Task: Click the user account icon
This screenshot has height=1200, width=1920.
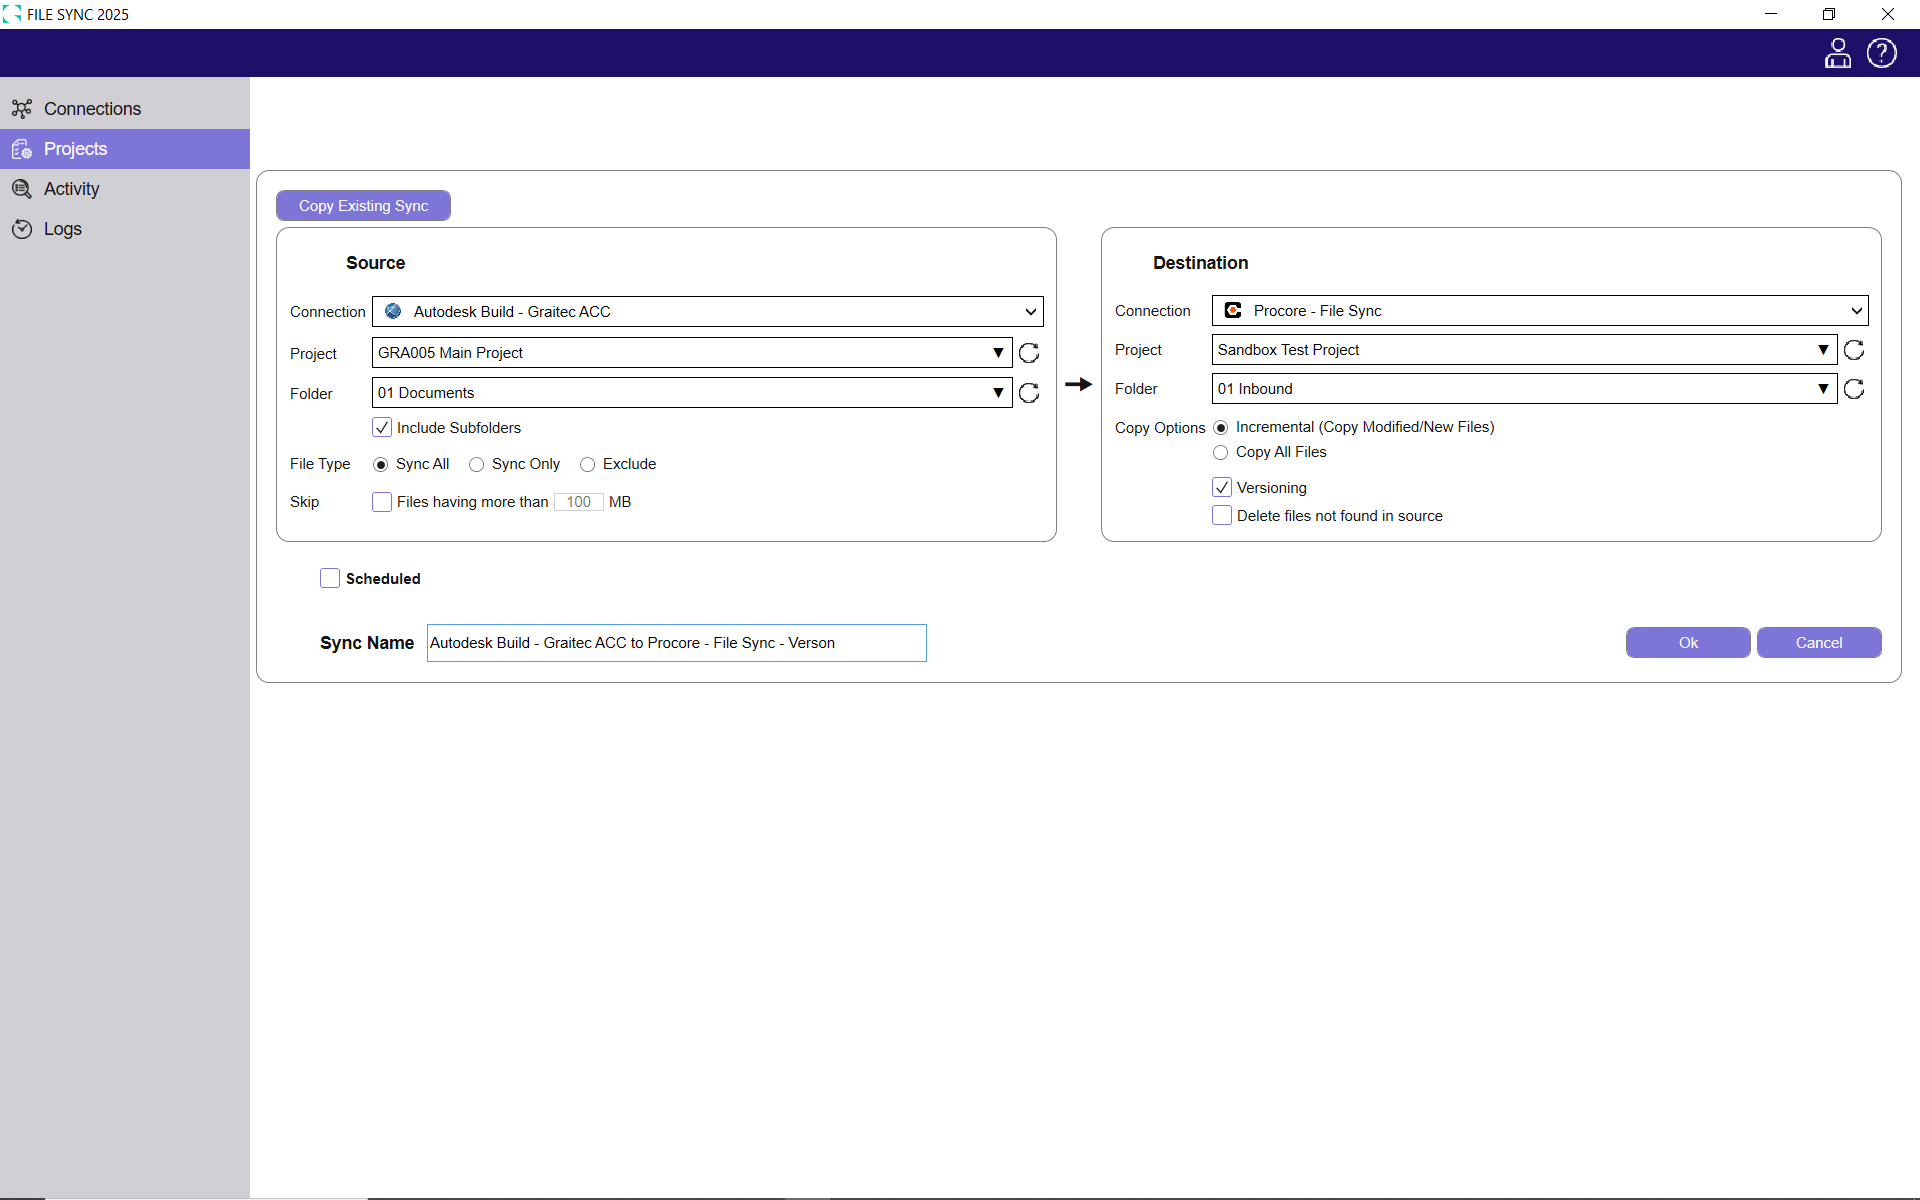Action: click(x=1837, y=53)
